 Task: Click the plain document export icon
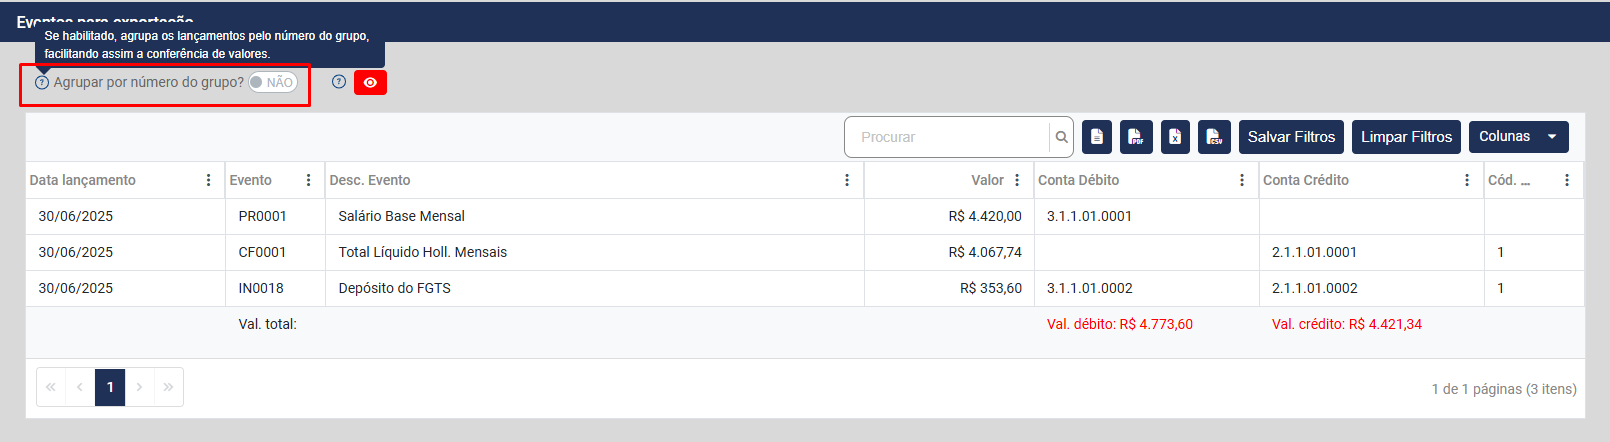(1097, 137)
